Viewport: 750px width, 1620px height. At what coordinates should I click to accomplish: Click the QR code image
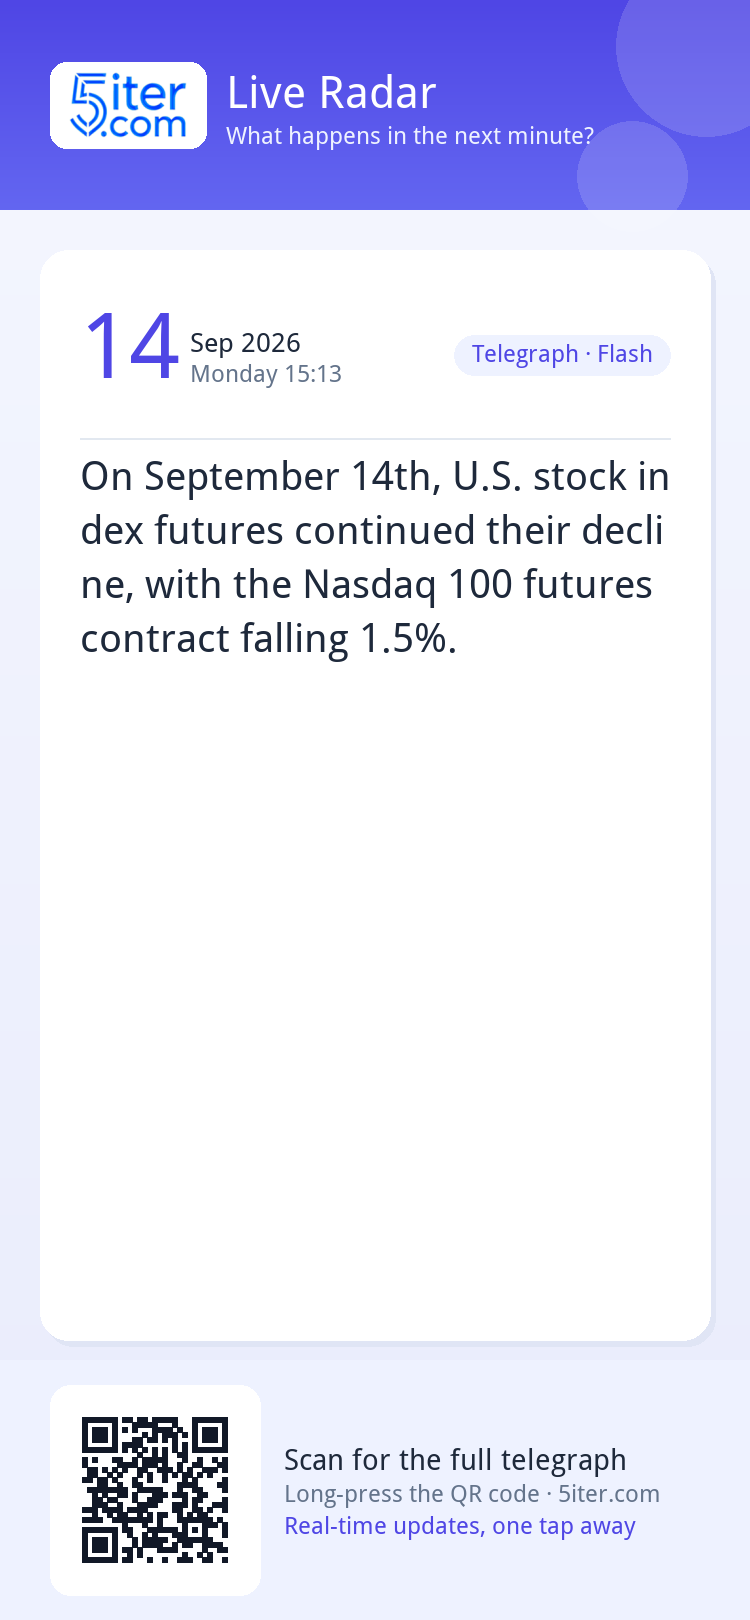[155, 1490]
